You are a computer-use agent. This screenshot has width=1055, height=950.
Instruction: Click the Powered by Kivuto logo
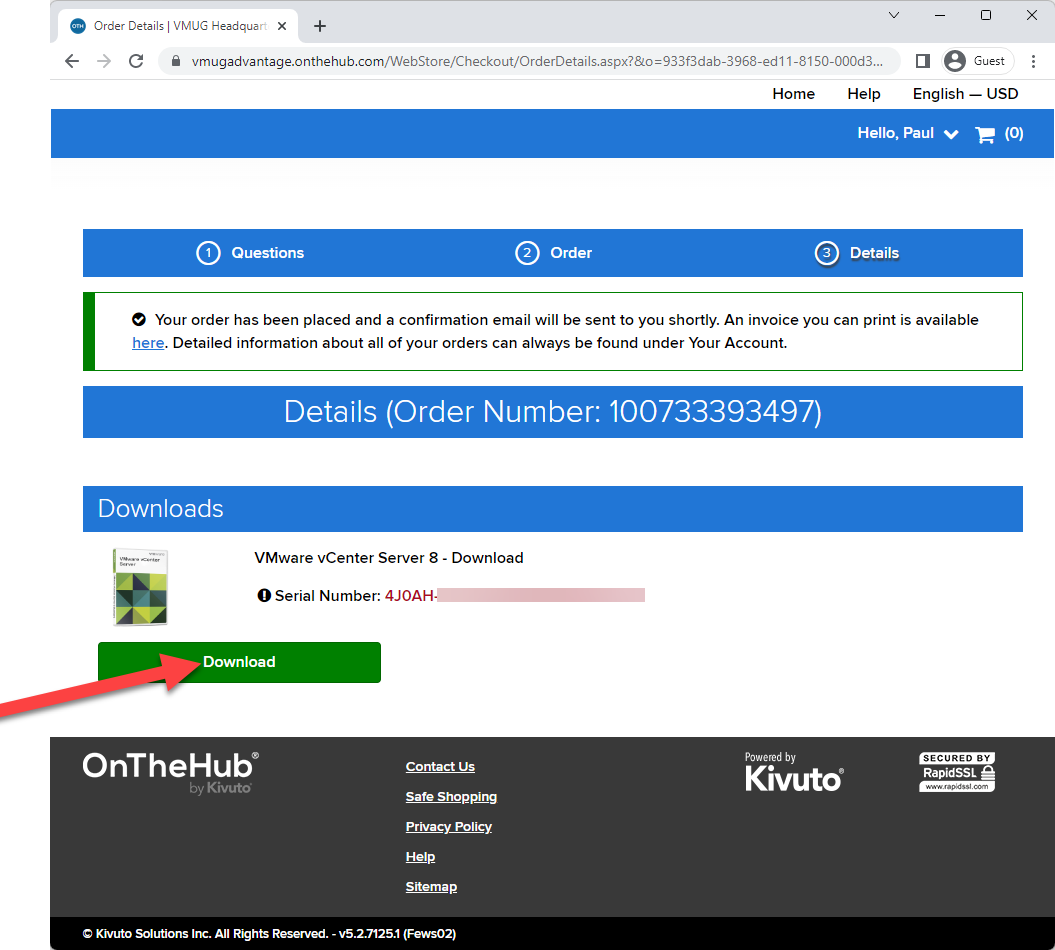[x=794, y=772]
